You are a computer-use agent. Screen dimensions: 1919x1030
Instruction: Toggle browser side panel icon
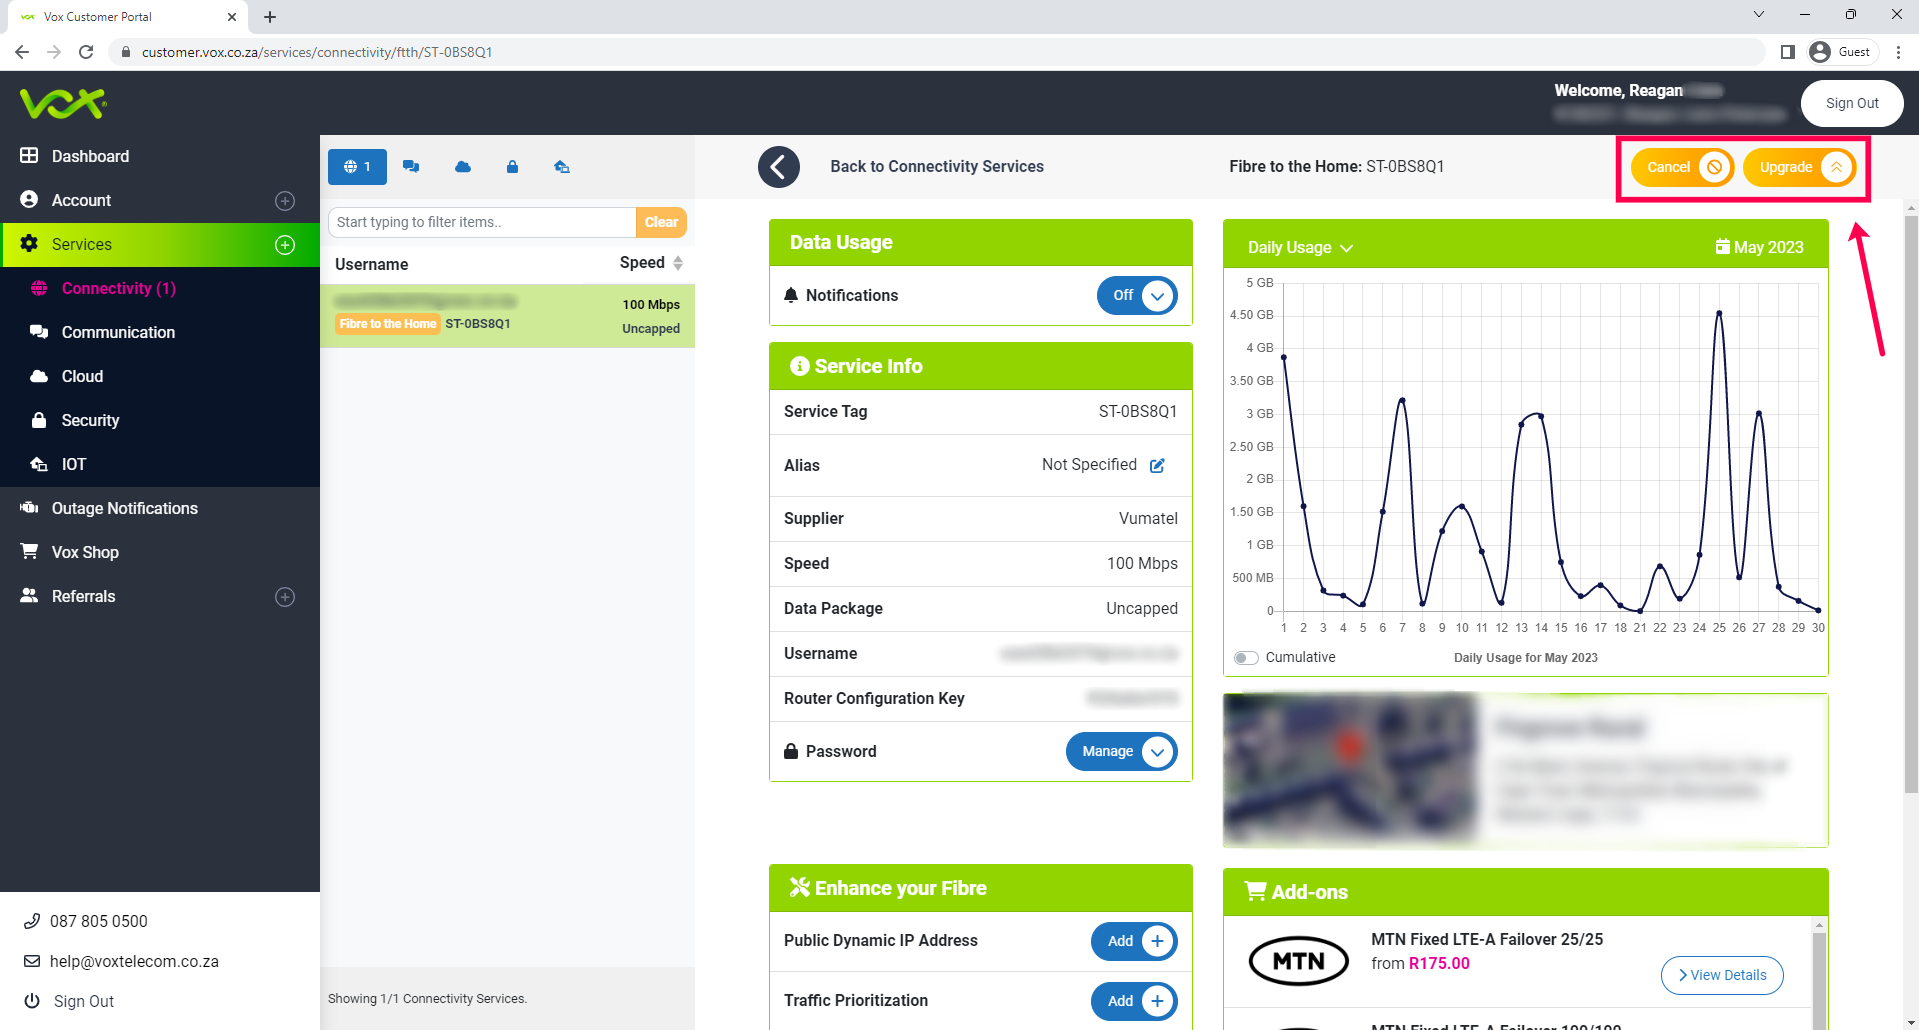tap(1788, 52)
